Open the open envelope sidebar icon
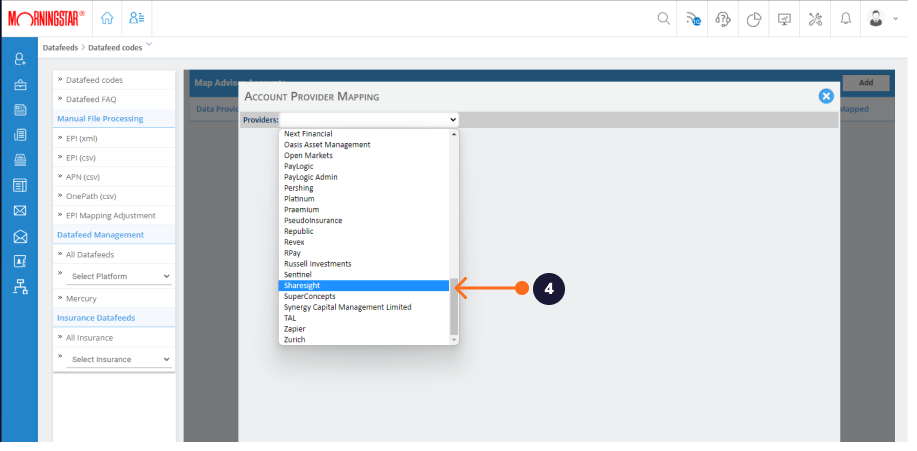917x451 pixels. (20, 236)
